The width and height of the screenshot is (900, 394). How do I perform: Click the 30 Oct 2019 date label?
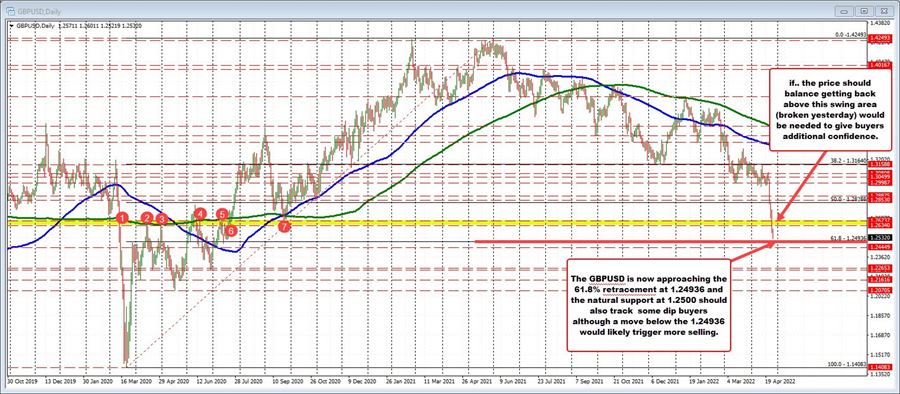21,381
